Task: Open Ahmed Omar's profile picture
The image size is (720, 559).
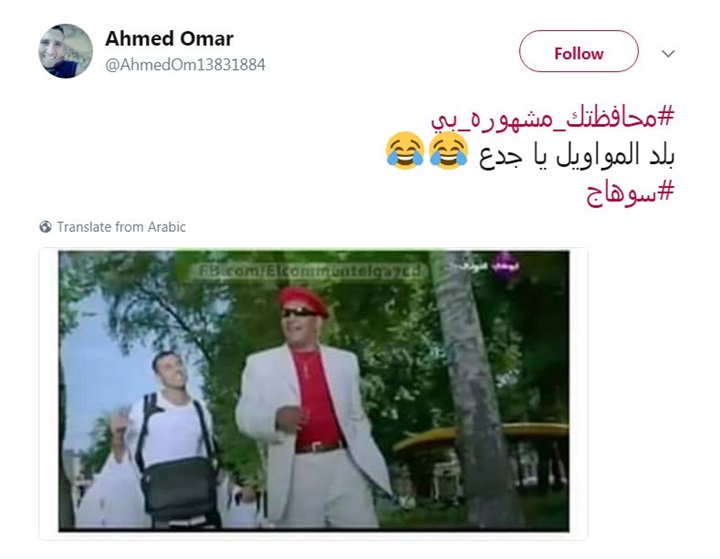Action: click(x=65, y=51)
